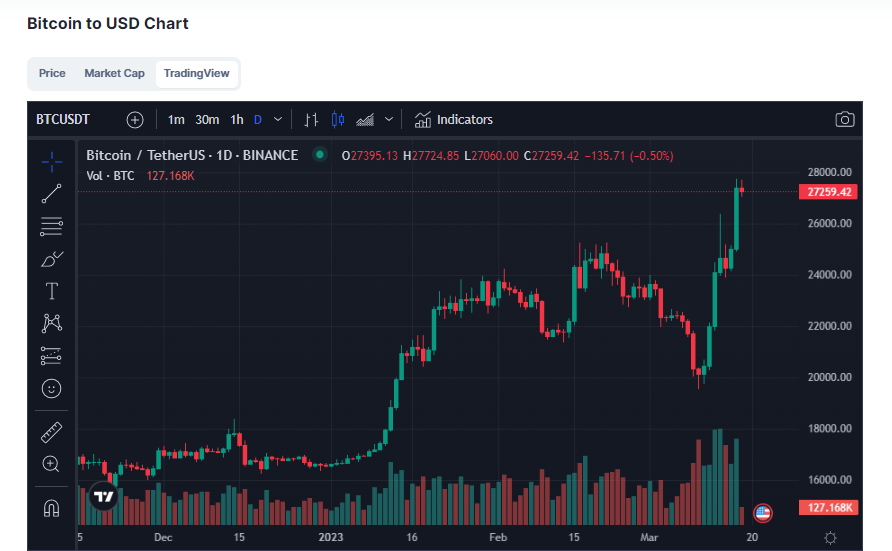Screen dimensions: 892x551
Task: Select the D daily interval
Action: point(258,119)
